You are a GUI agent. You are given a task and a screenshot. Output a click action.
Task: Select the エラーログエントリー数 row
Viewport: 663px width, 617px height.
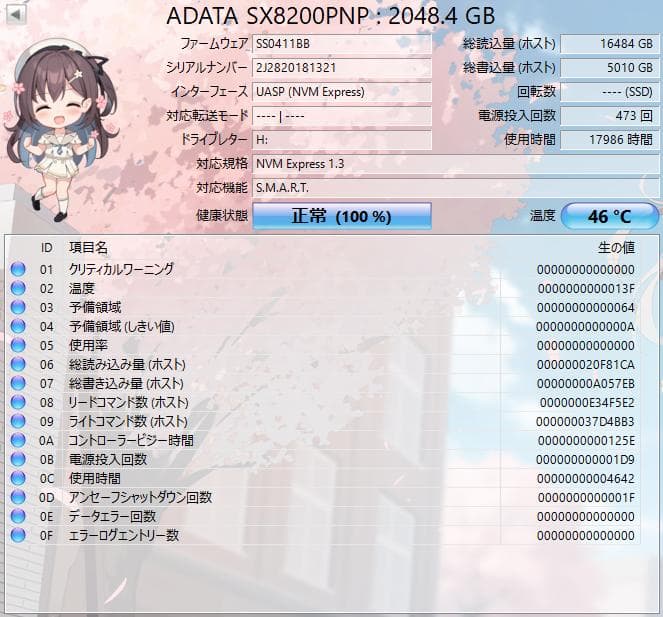323,536
